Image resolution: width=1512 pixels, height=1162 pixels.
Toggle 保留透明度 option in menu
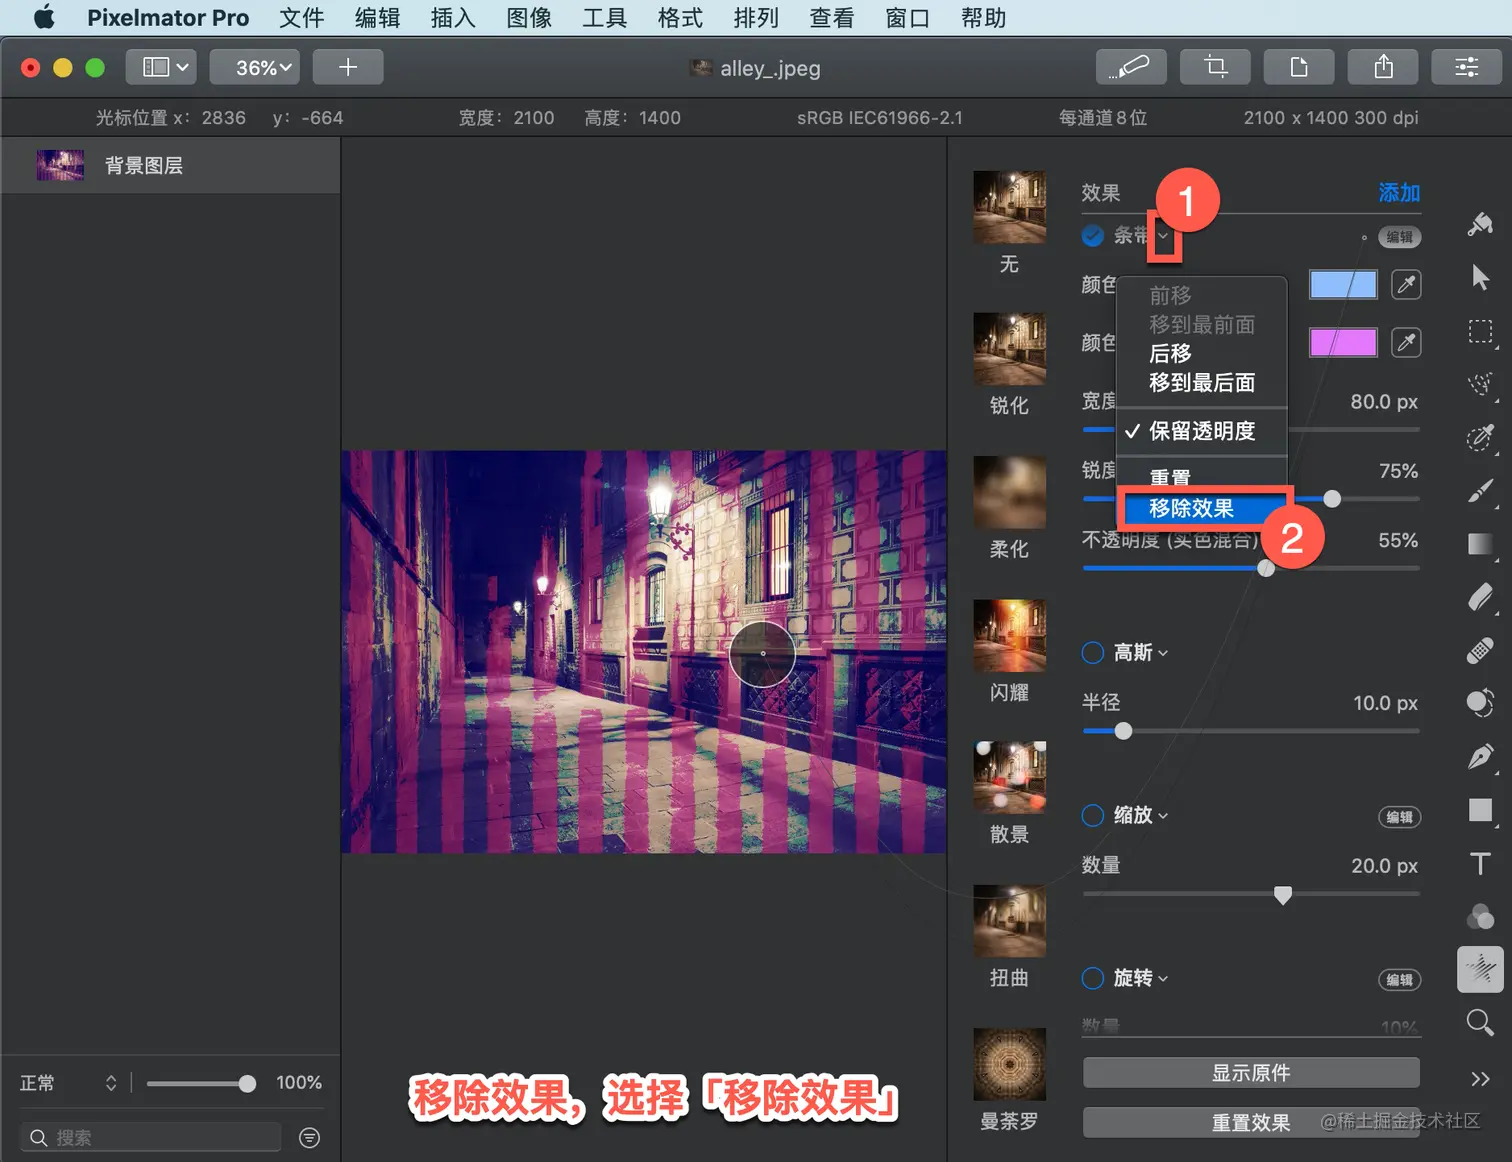[x=1201, y=431]
